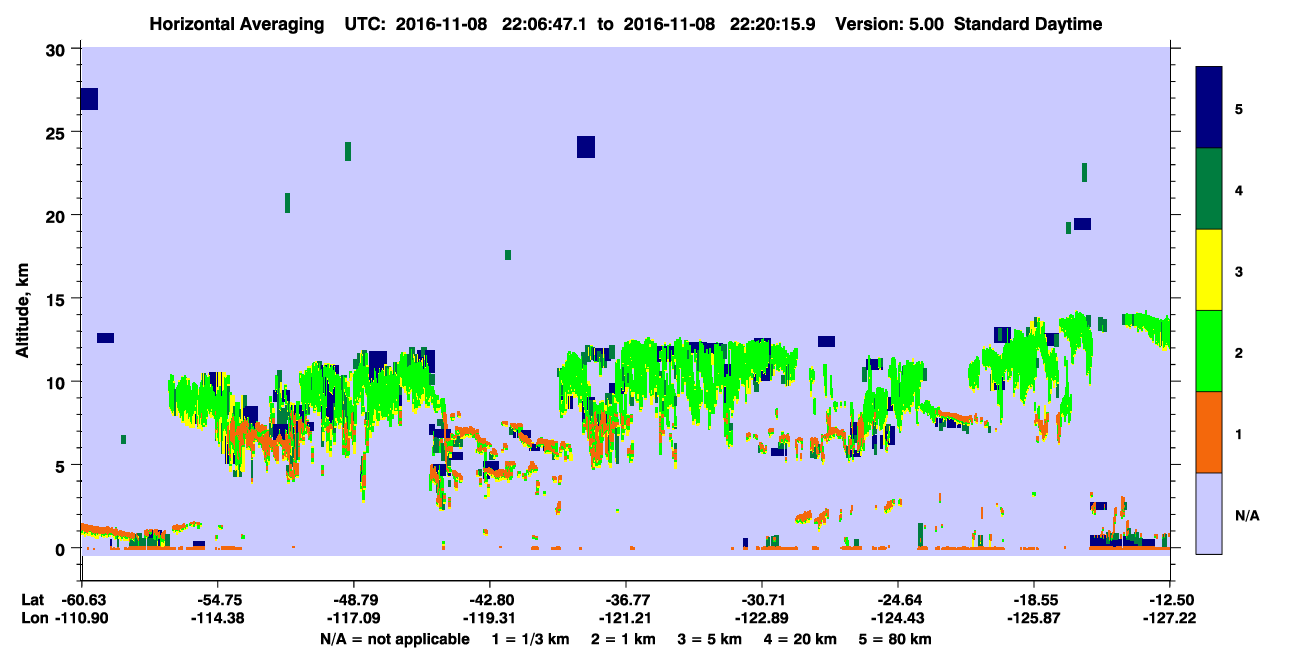Screen dimensions: 1300x667
Task: Click the longitude value -121.21
Action: 626,619
